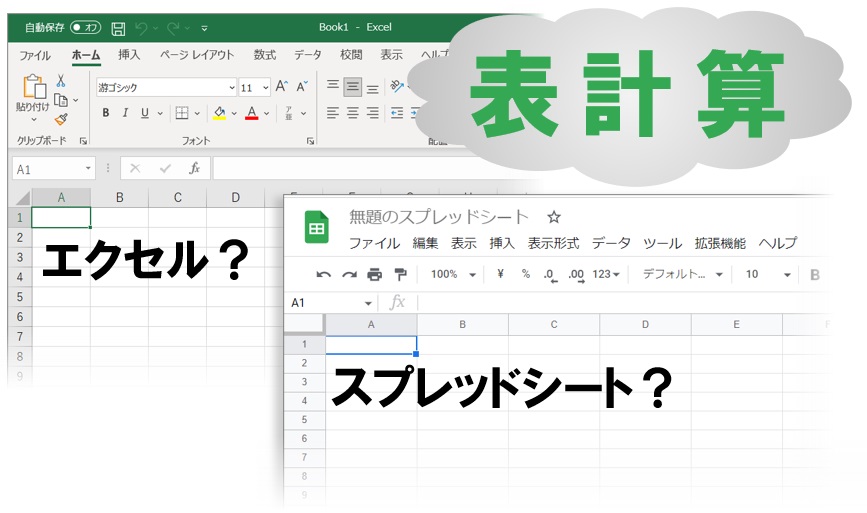
Task: Open the 拡張機能 menu
Action: pos(720,243)
